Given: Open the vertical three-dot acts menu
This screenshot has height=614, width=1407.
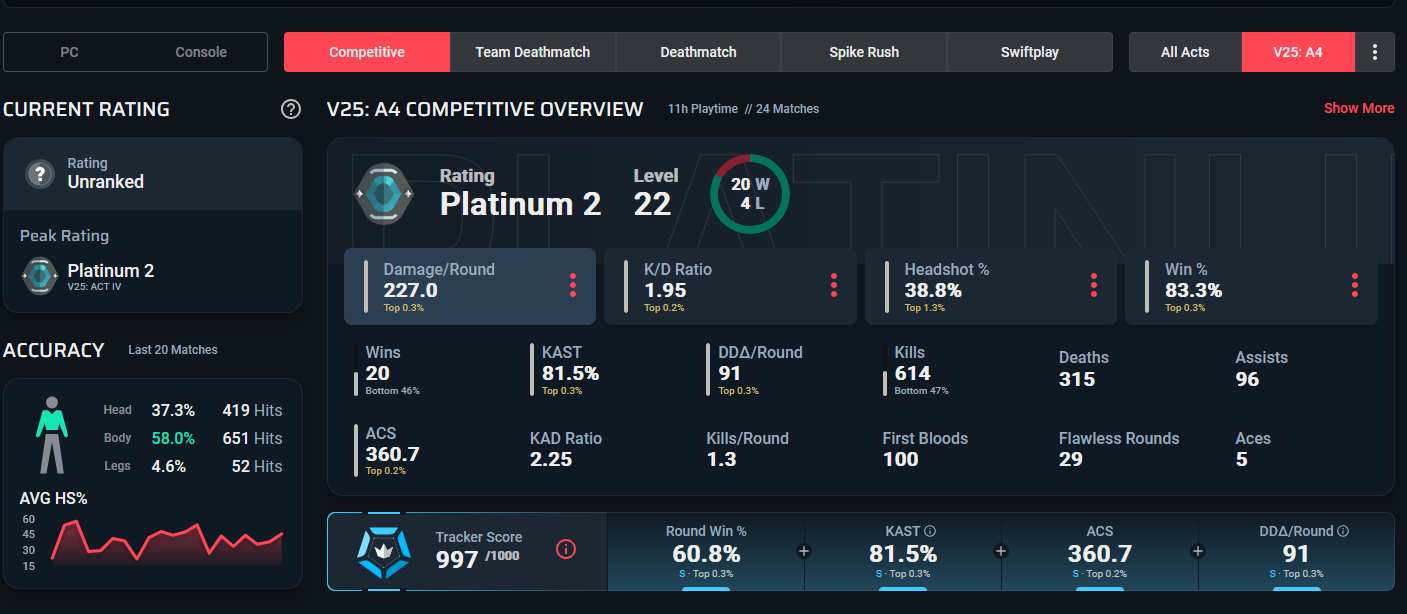Looking at the screenshot, I should (x=1374, y=51).
